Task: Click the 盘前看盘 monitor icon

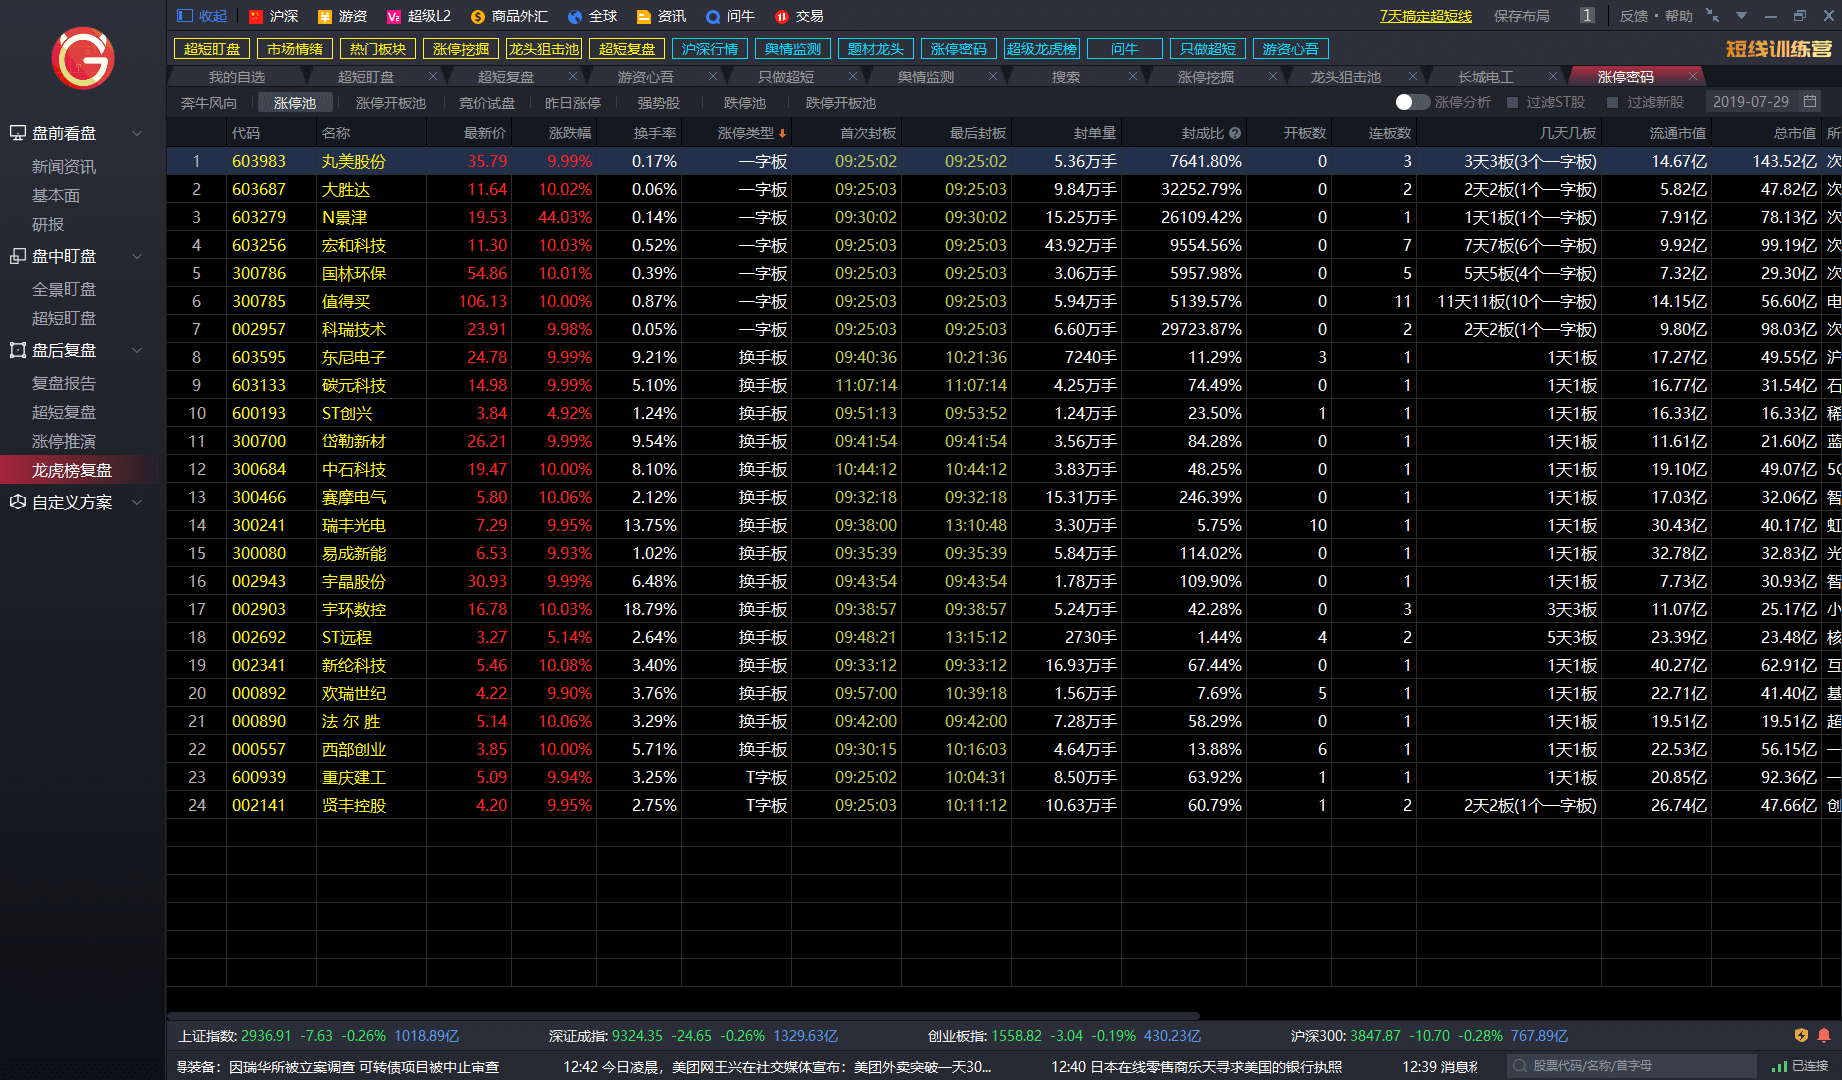Action: [x=18, y=133]
